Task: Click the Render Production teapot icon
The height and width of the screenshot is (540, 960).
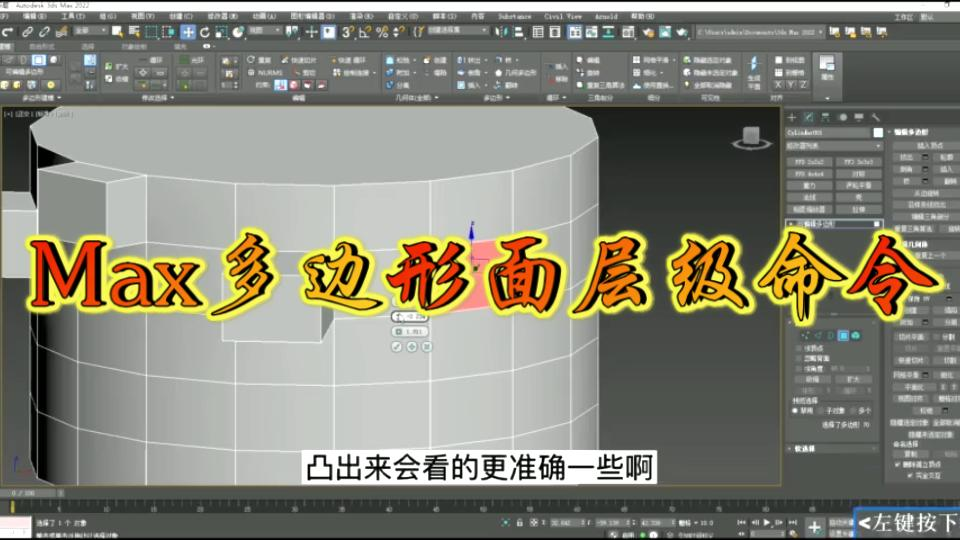Action: (x=681, y=32)
